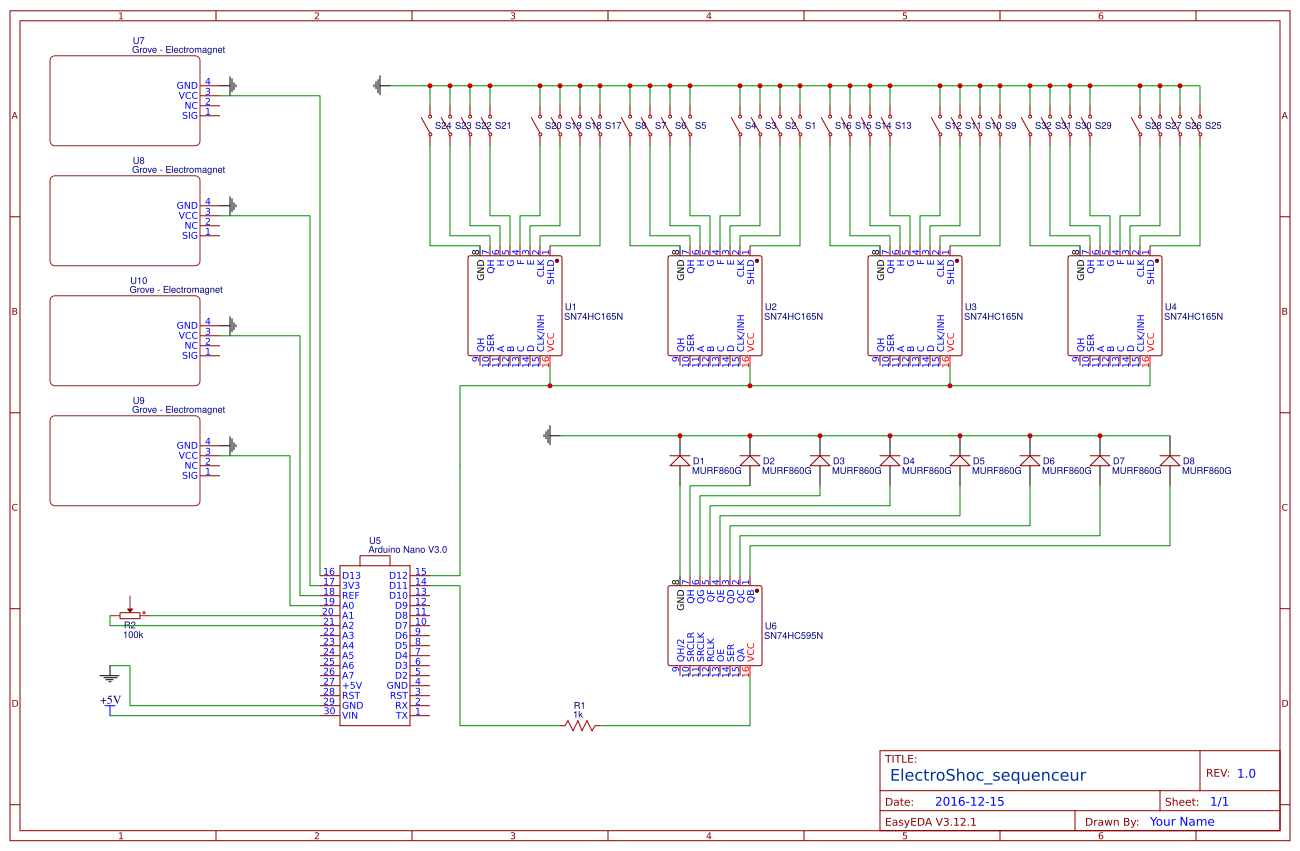Image resolution: width=1300 pixels, height=851 pixels.
Task: Select the R2 100k potentiometer symbol
Action: point(128,614)
